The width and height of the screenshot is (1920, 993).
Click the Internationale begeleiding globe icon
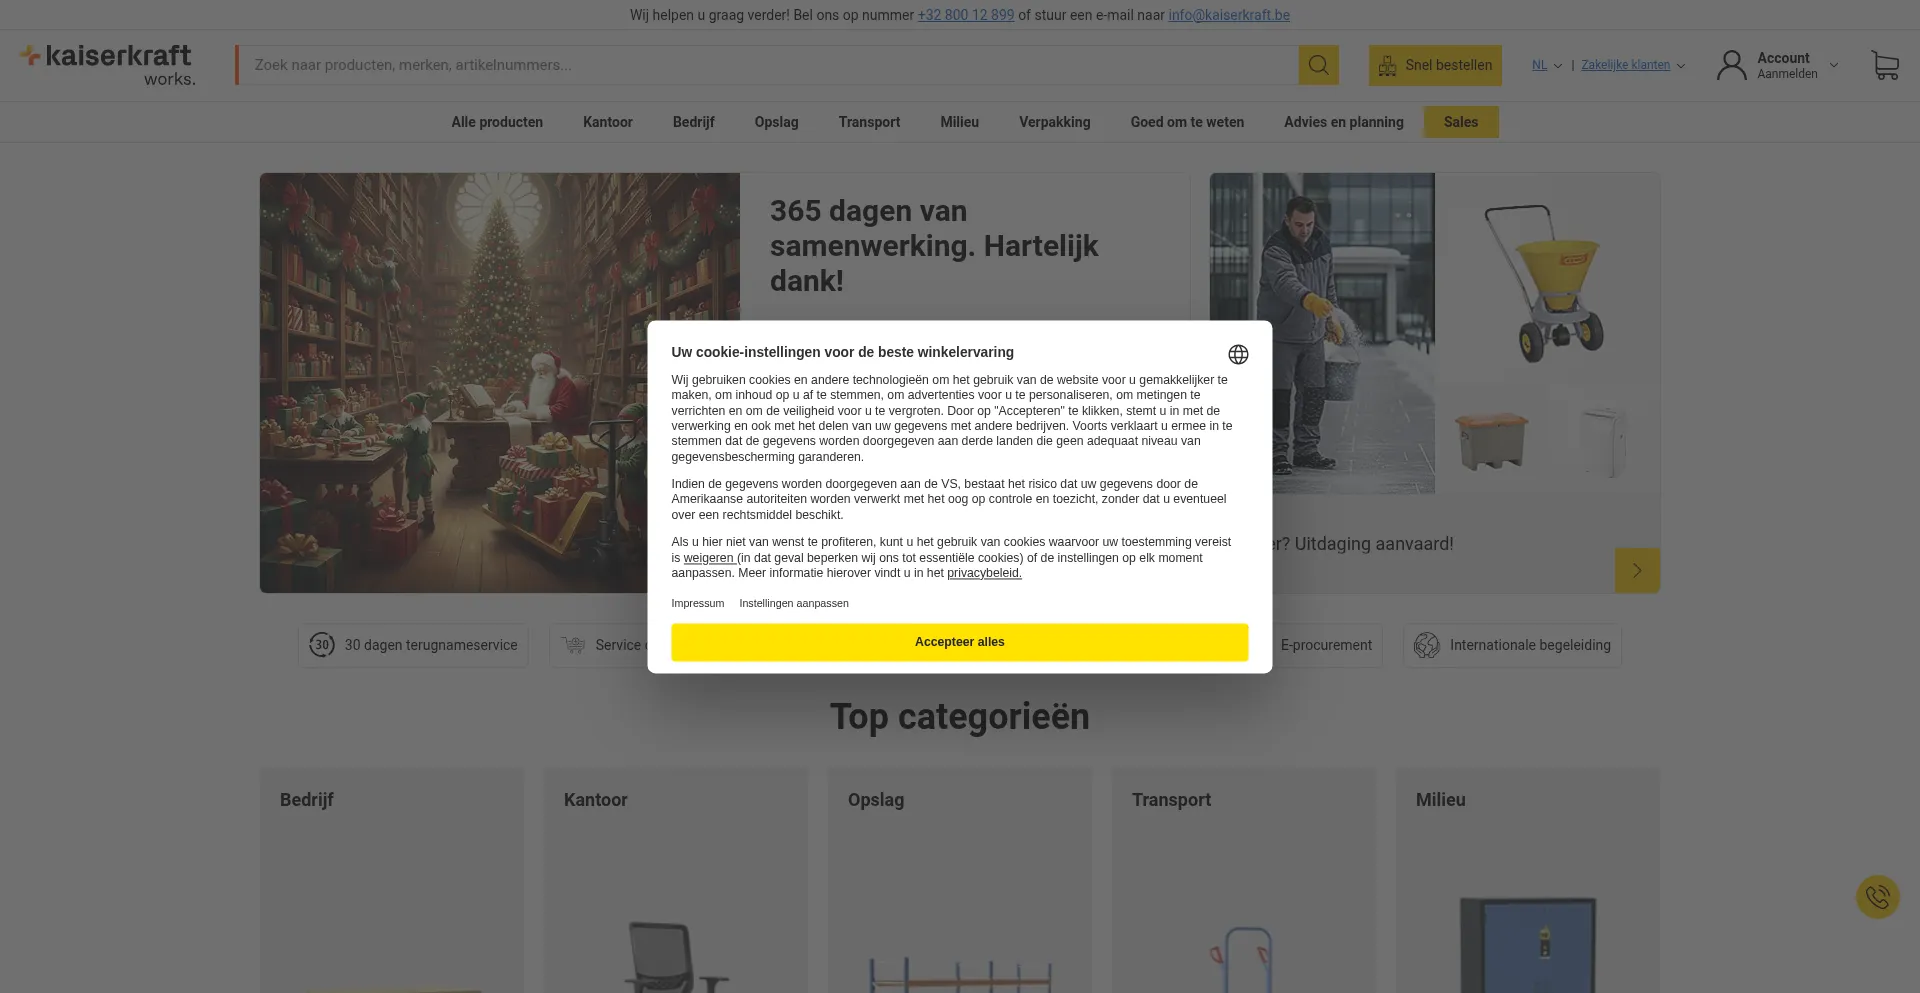(x=1427, y=645)
